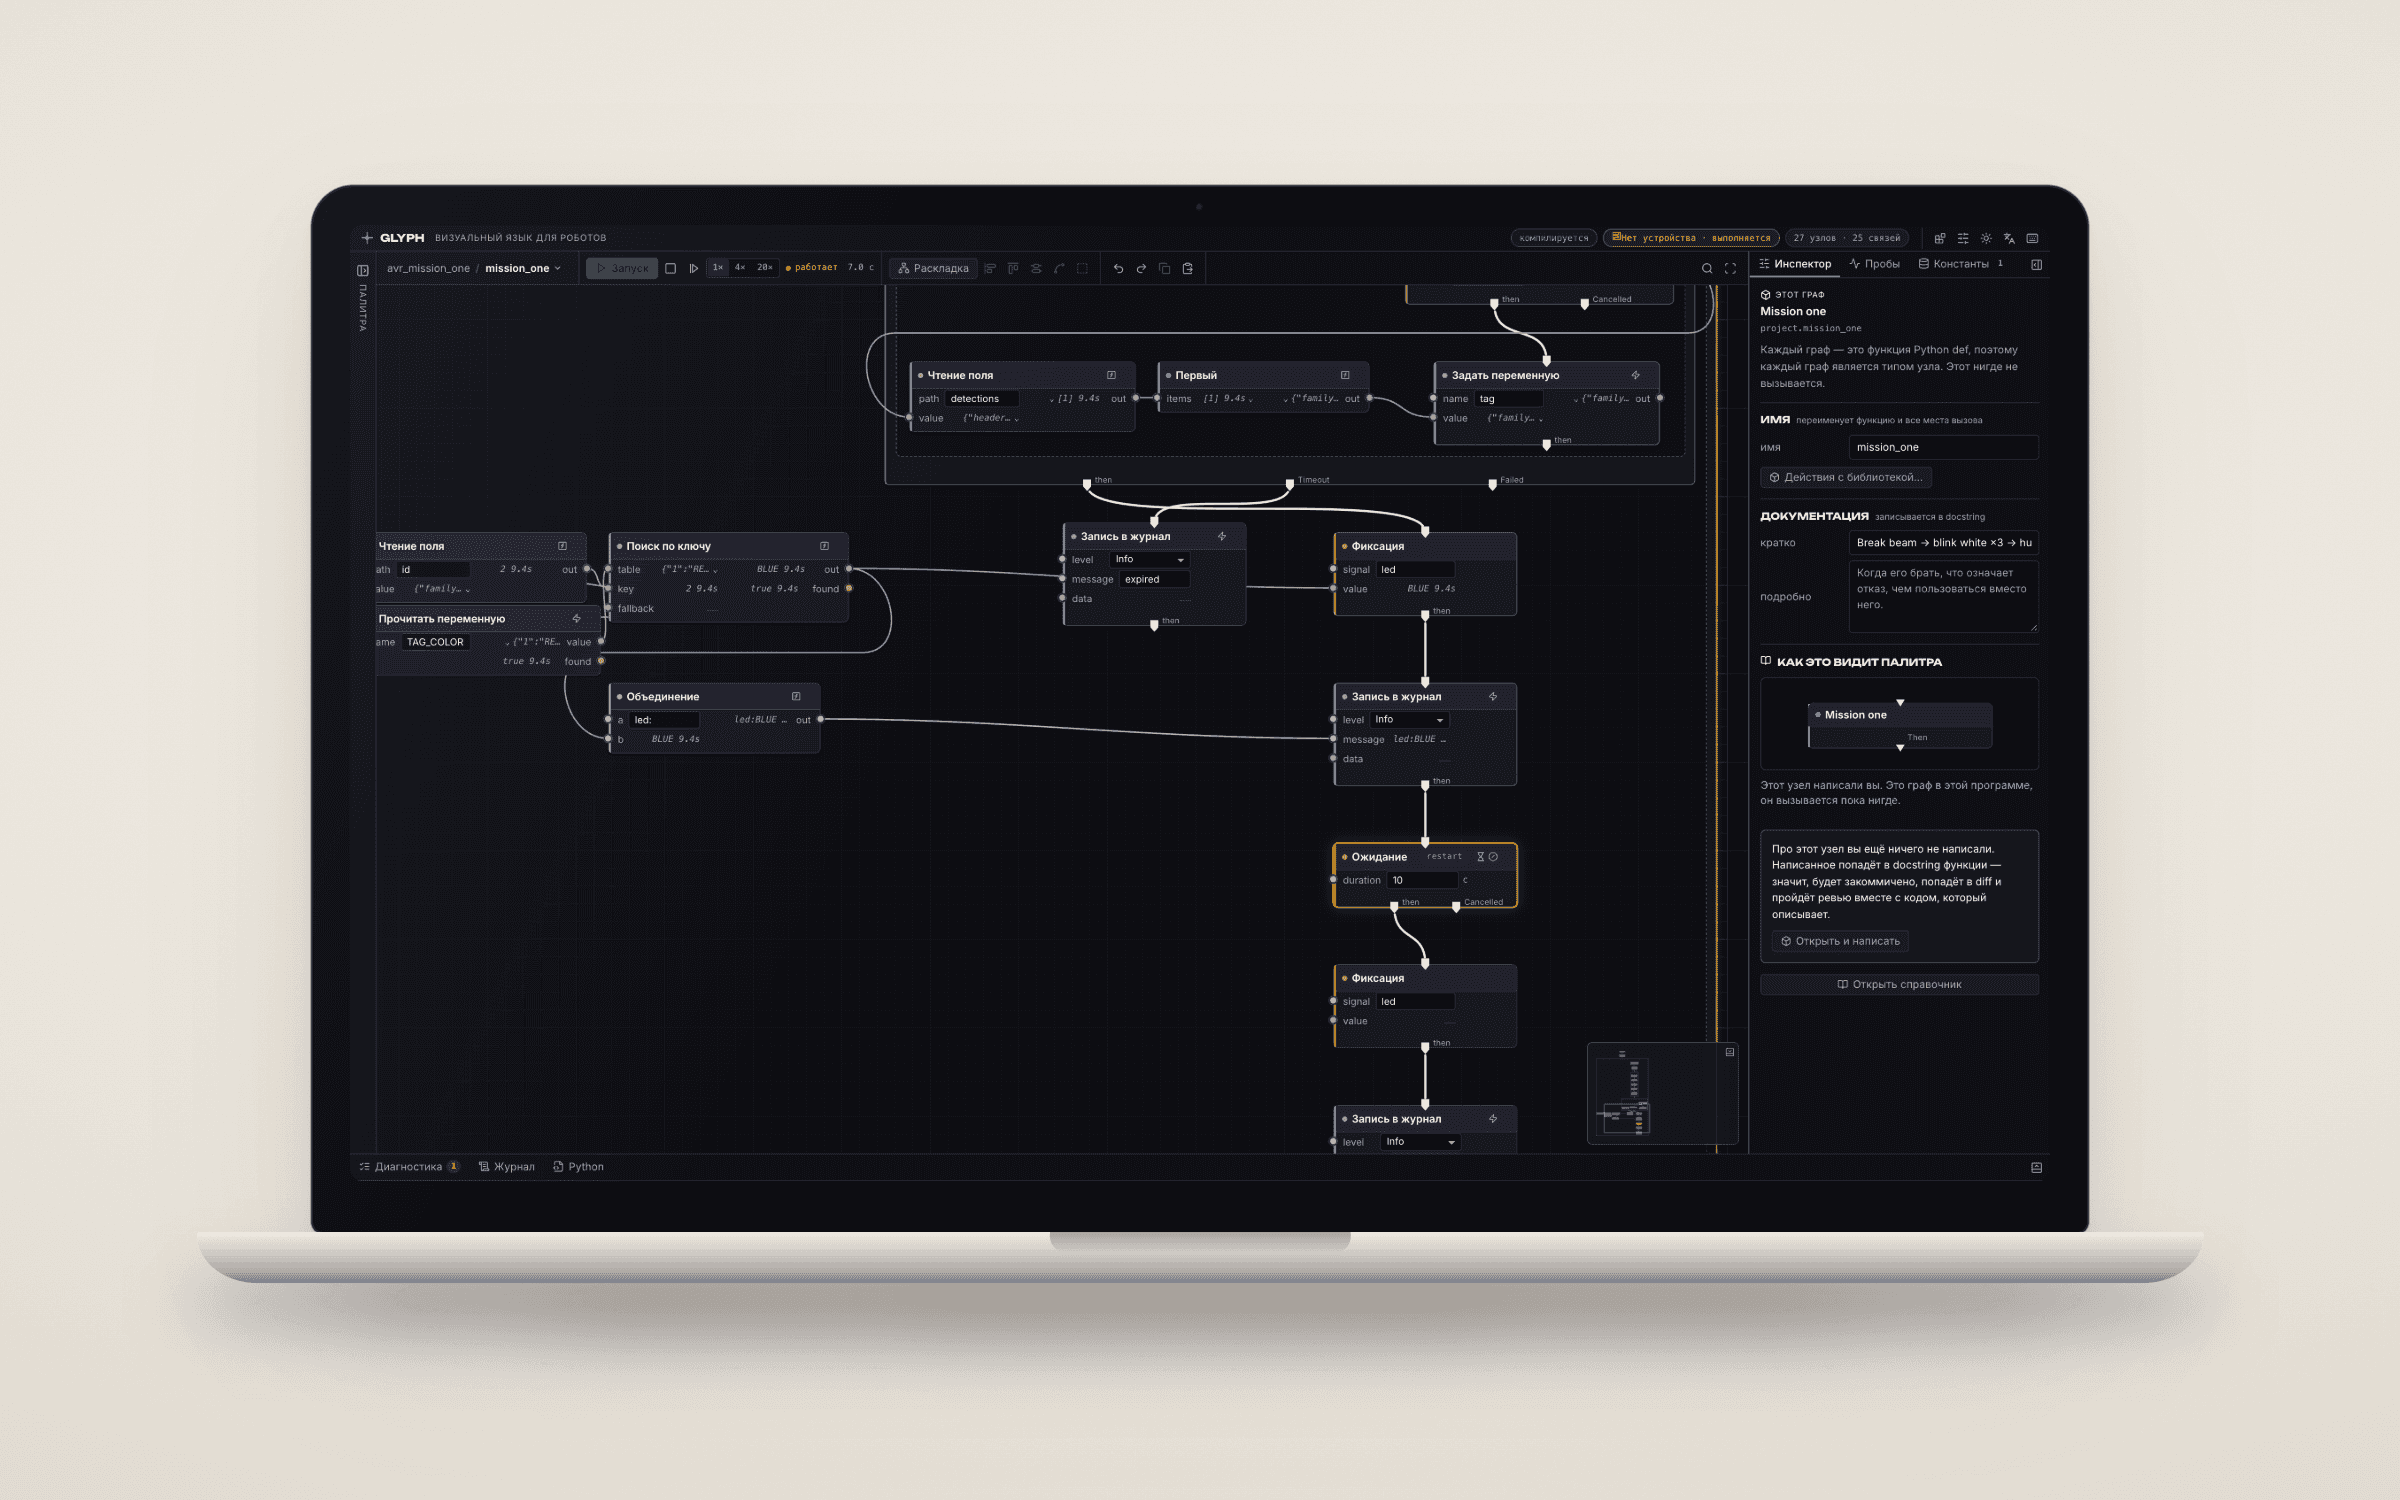This screenshot has height=1500, width=2400.
Task: Open level dropdown in the led:BLUE log node
Action: coord(1409,720)
